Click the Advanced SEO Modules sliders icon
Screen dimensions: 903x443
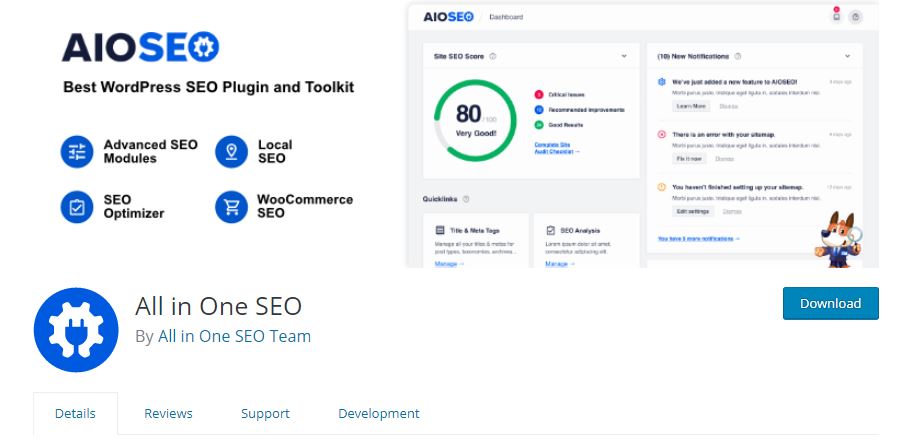click(x=77, y=152)
